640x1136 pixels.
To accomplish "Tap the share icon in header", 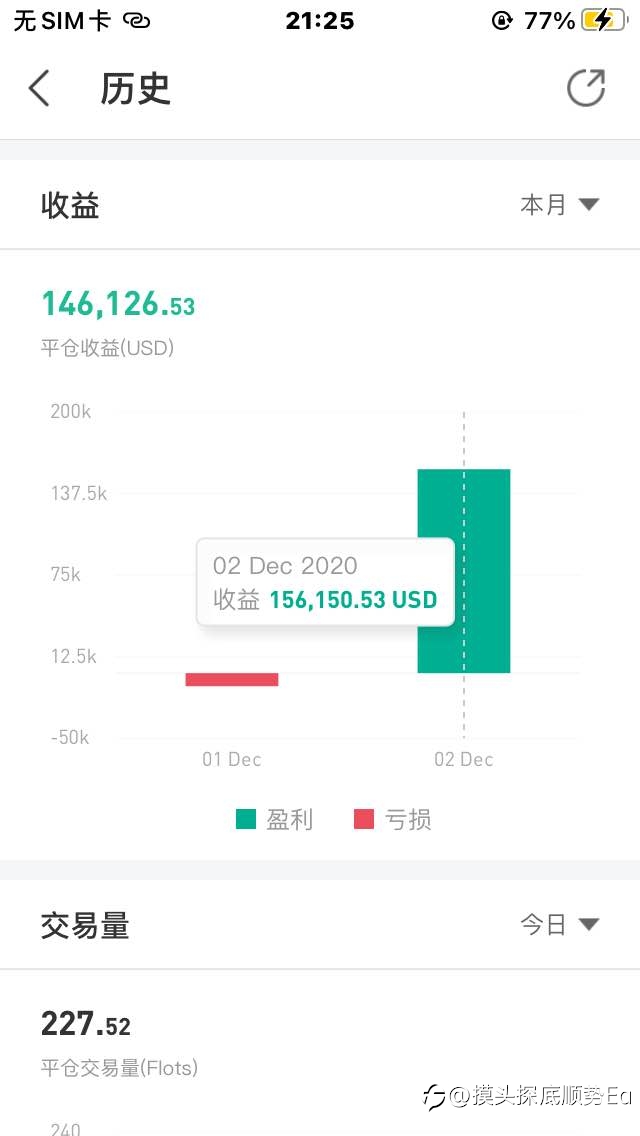I will 586,88.
